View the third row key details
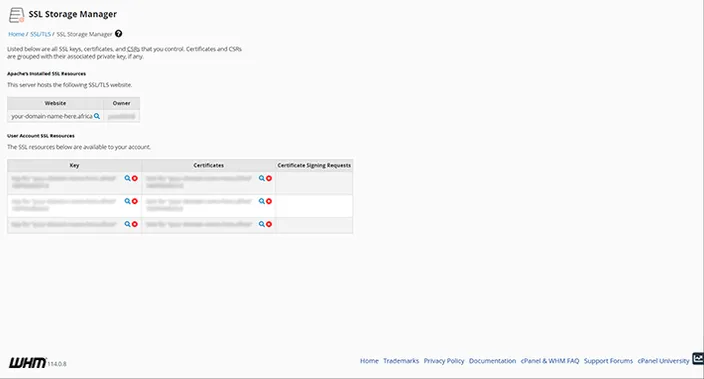Viewport: 704px width, 379px height. point(128,224)
